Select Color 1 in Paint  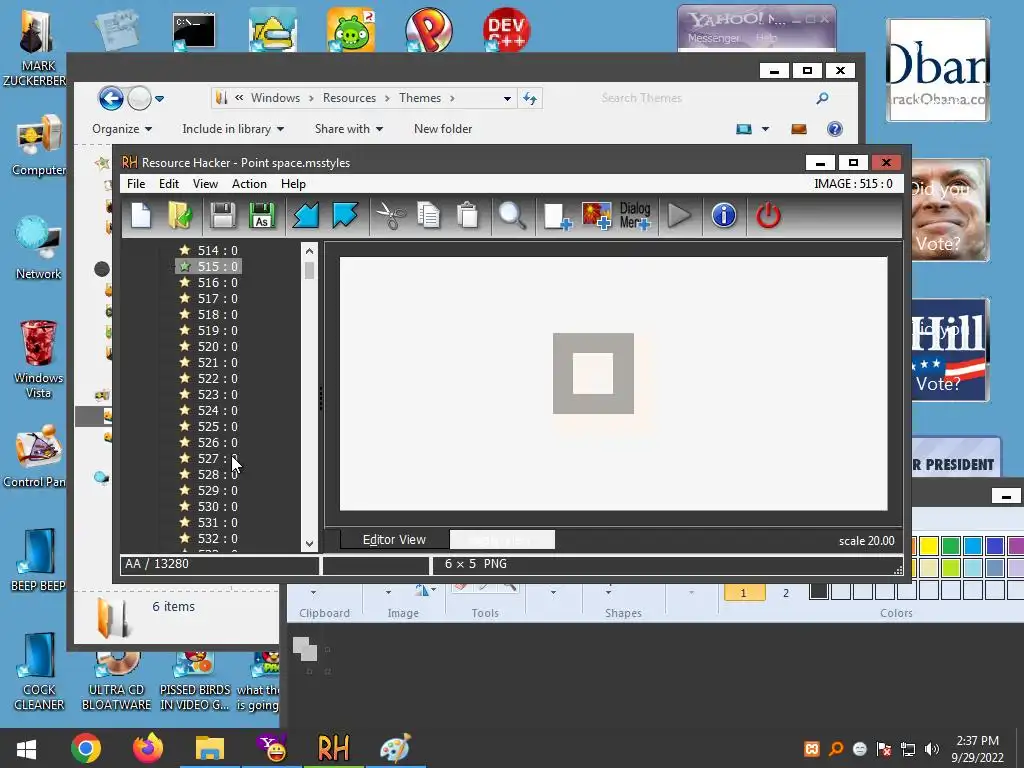(743, 592)
